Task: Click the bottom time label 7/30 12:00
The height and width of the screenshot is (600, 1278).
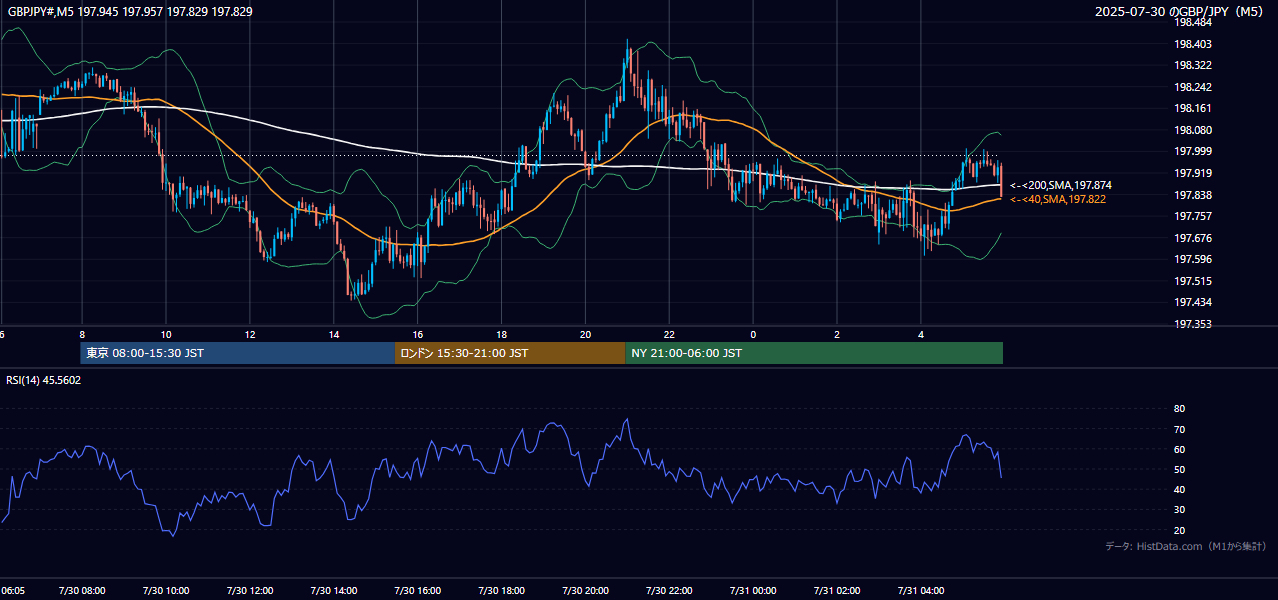Action: tap(250, 591)
